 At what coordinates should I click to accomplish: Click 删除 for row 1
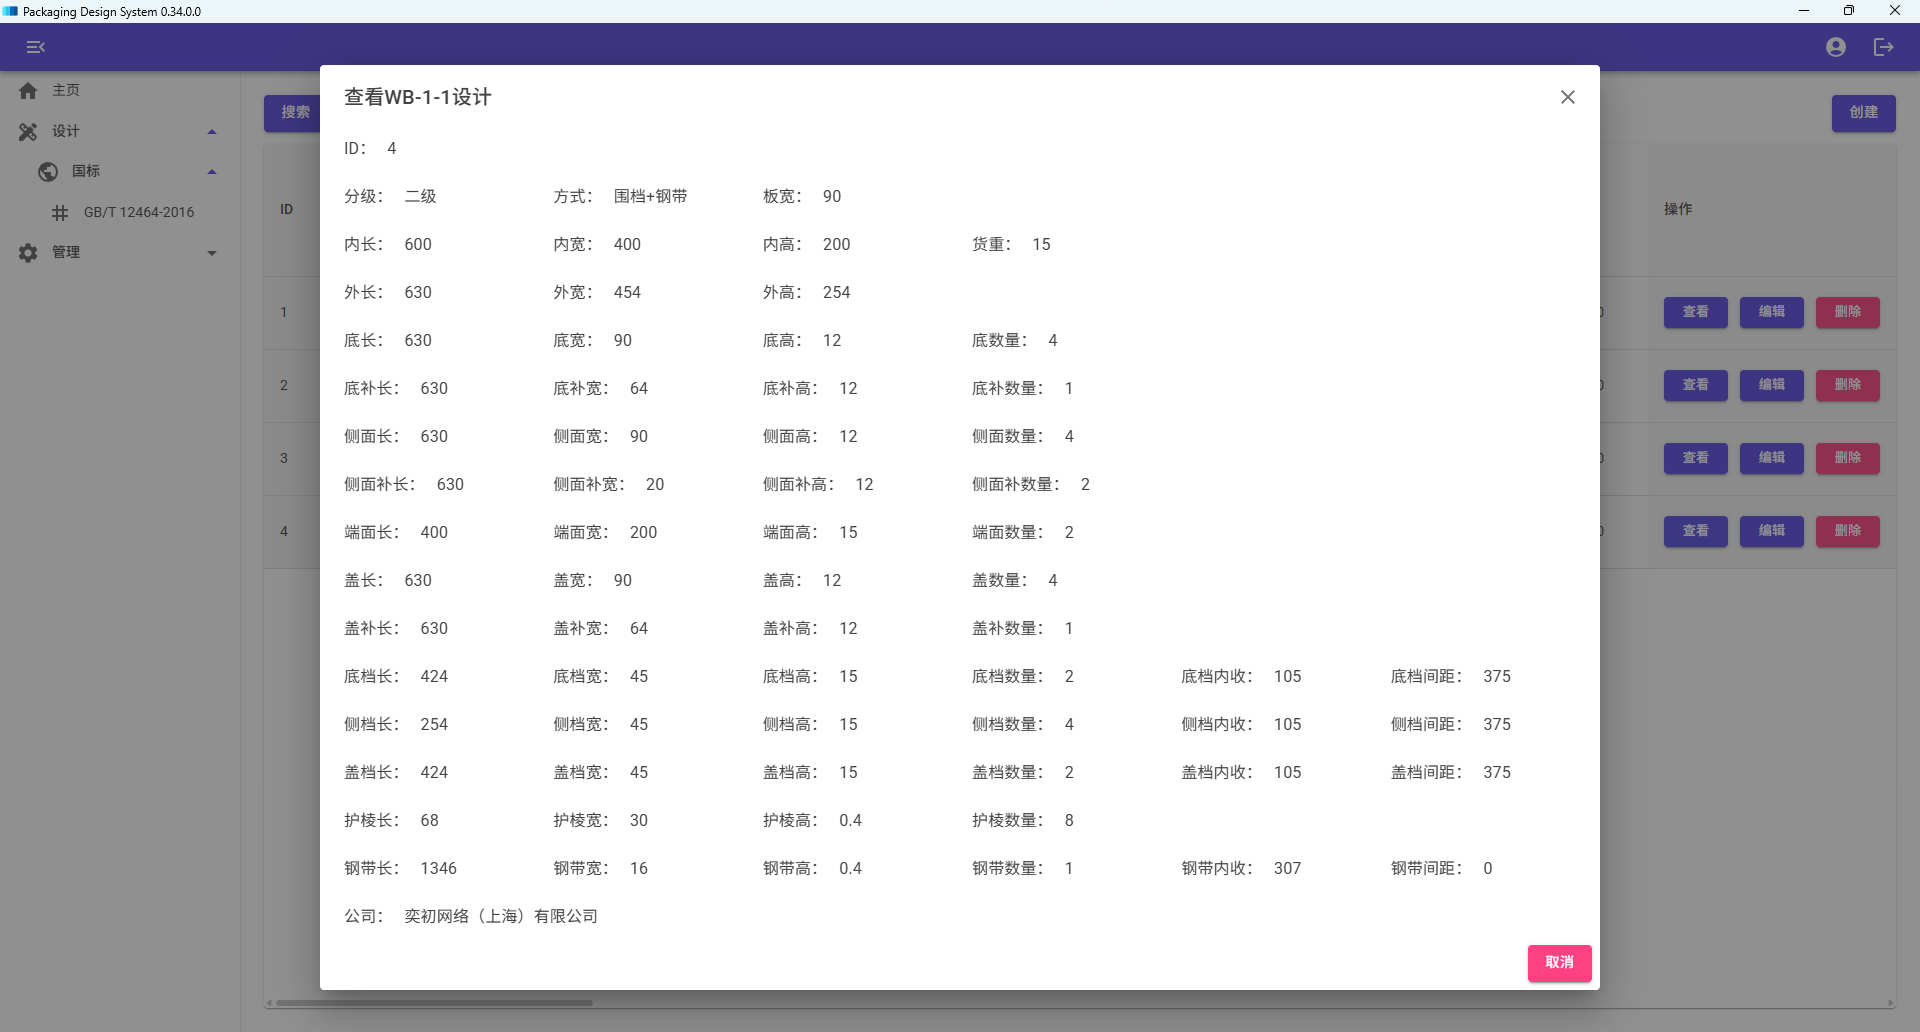1848,312
